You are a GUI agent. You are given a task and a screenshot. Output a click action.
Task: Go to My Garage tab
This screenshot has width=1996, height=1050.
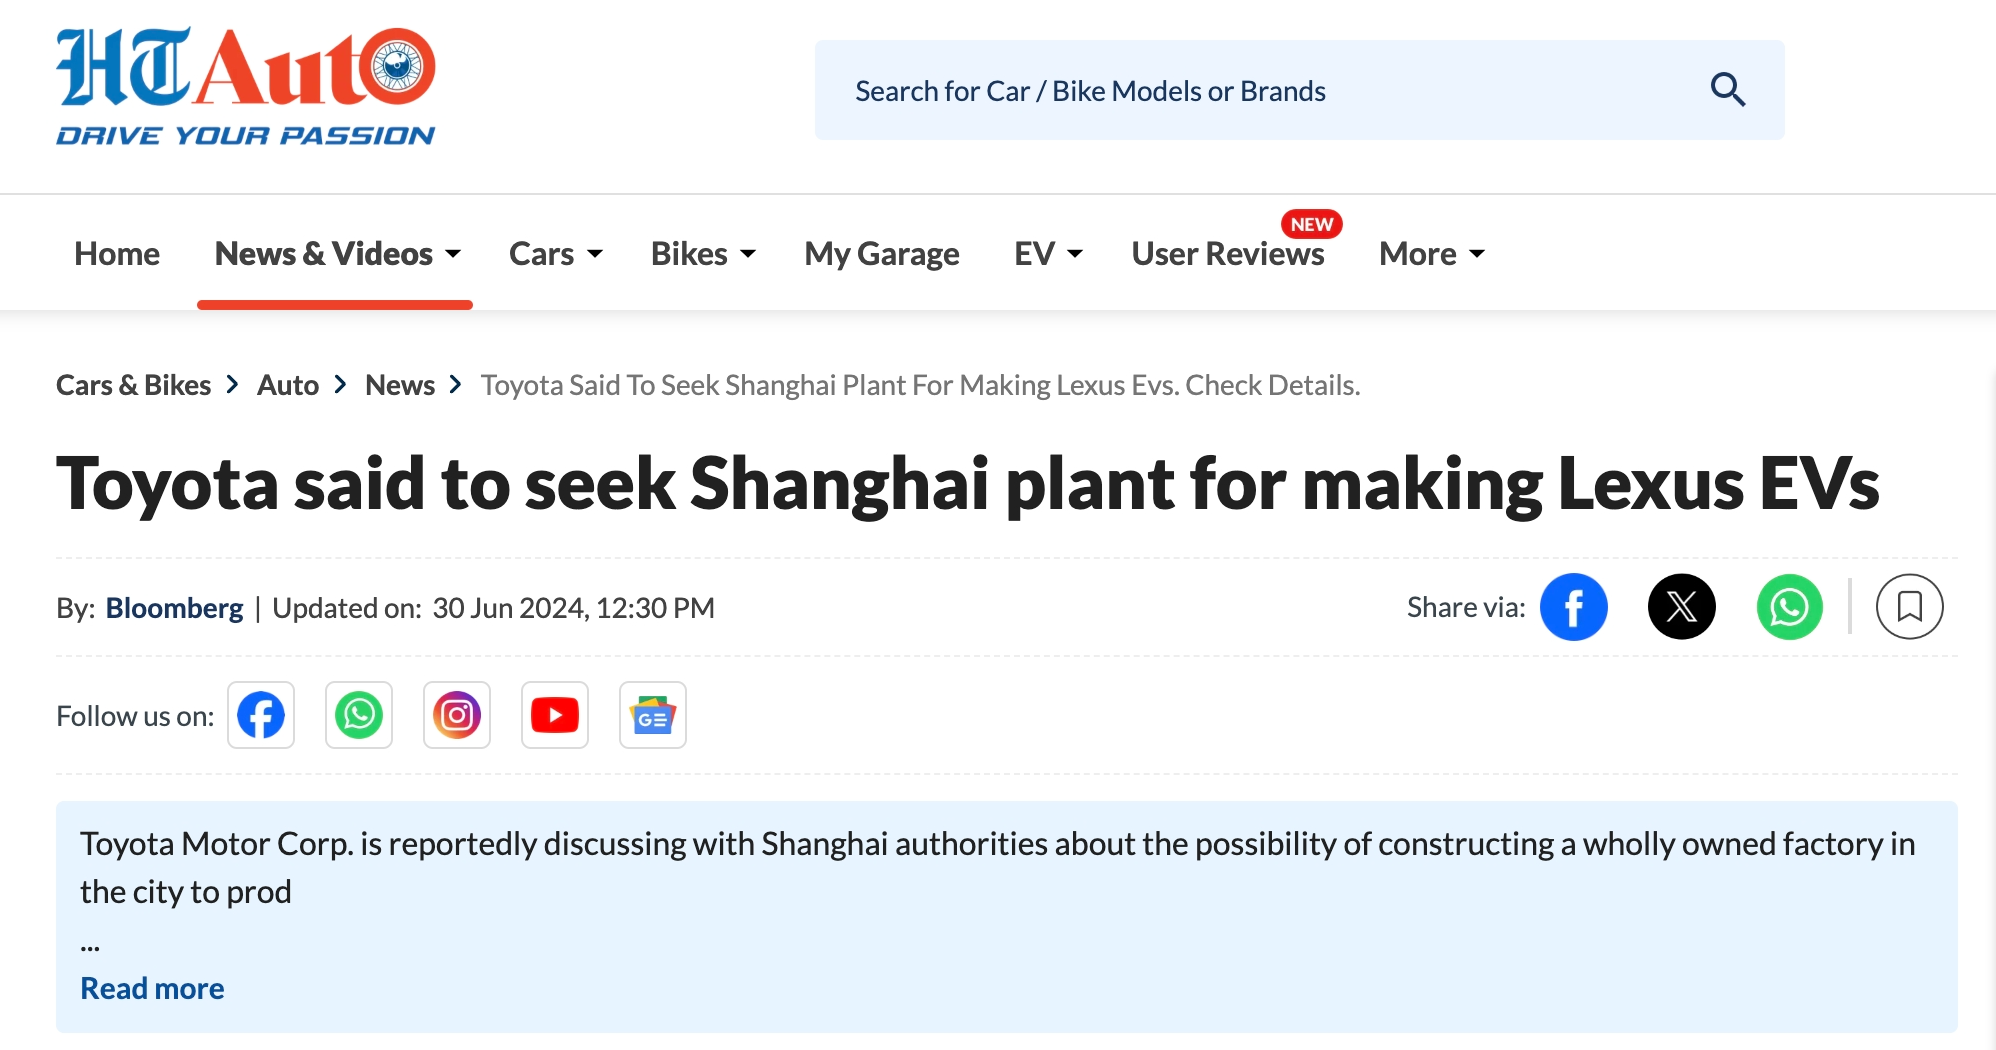[x=882, y=254]
